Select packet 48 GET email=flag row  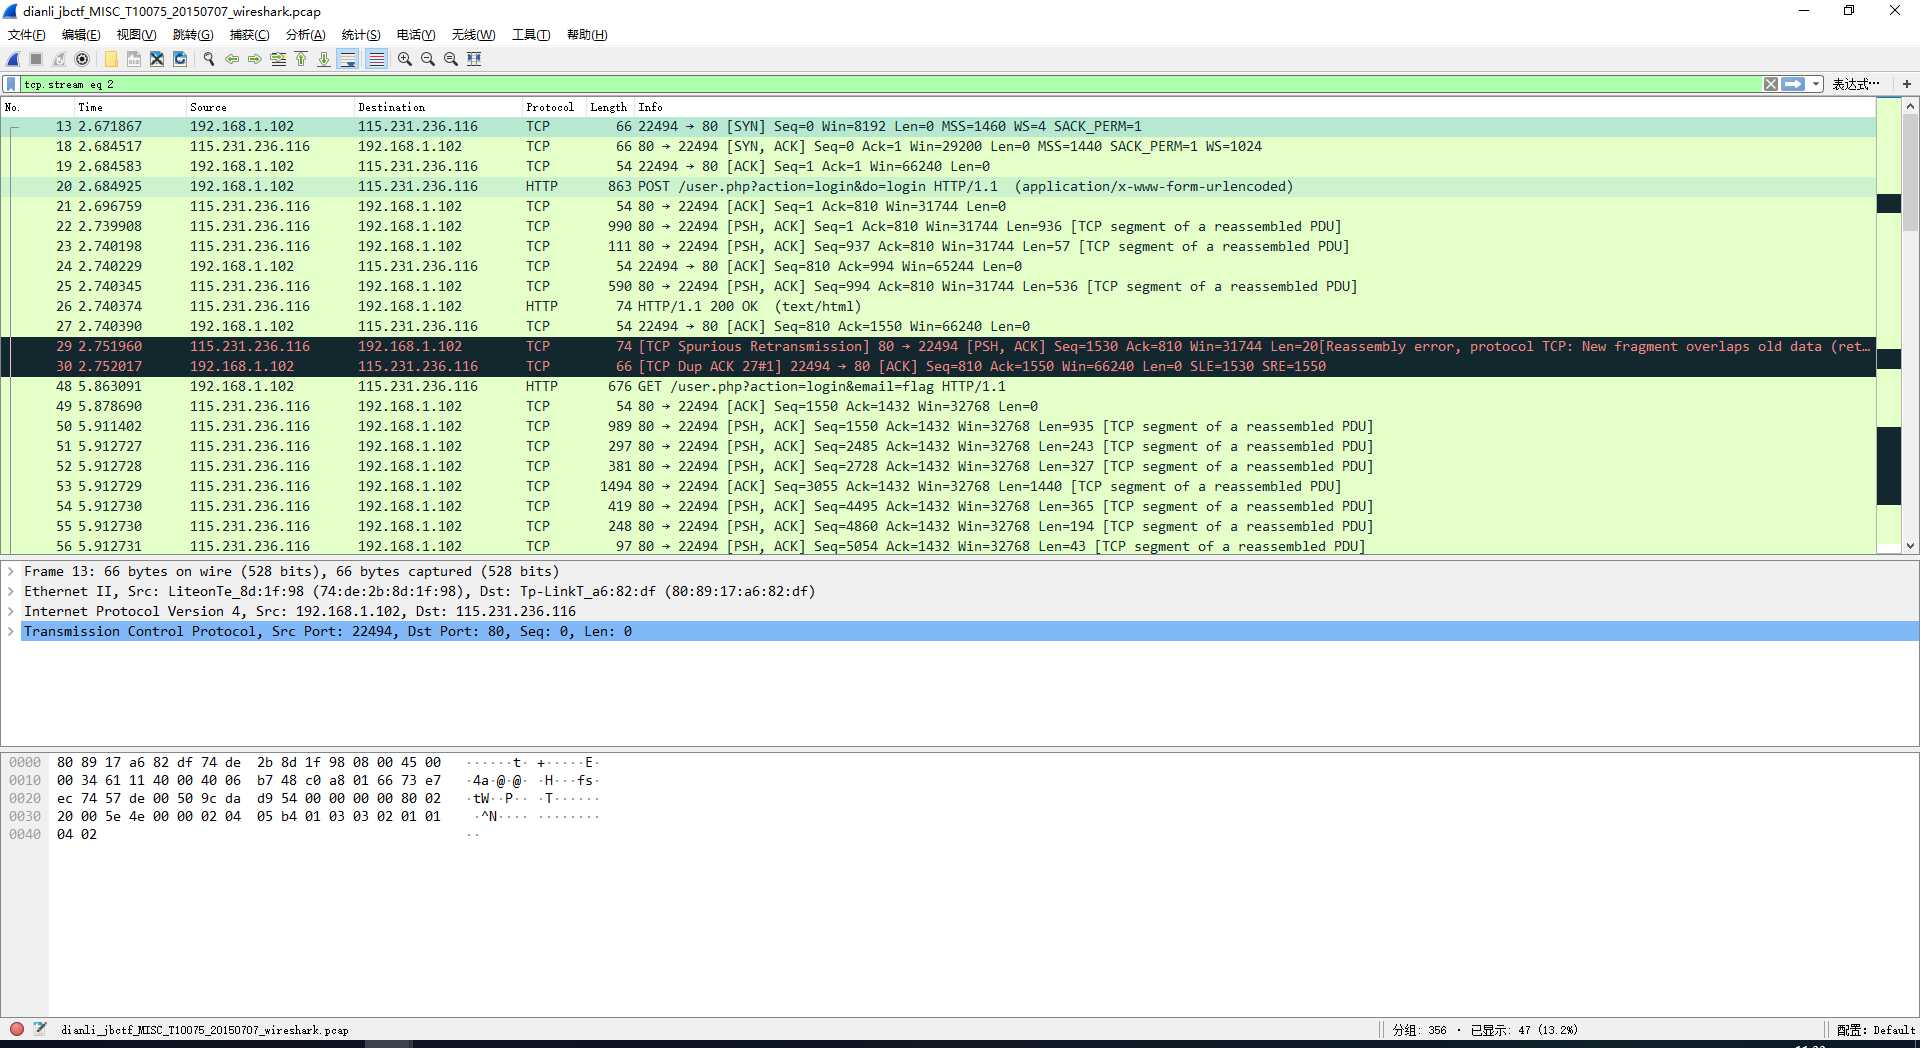[938, 386]
